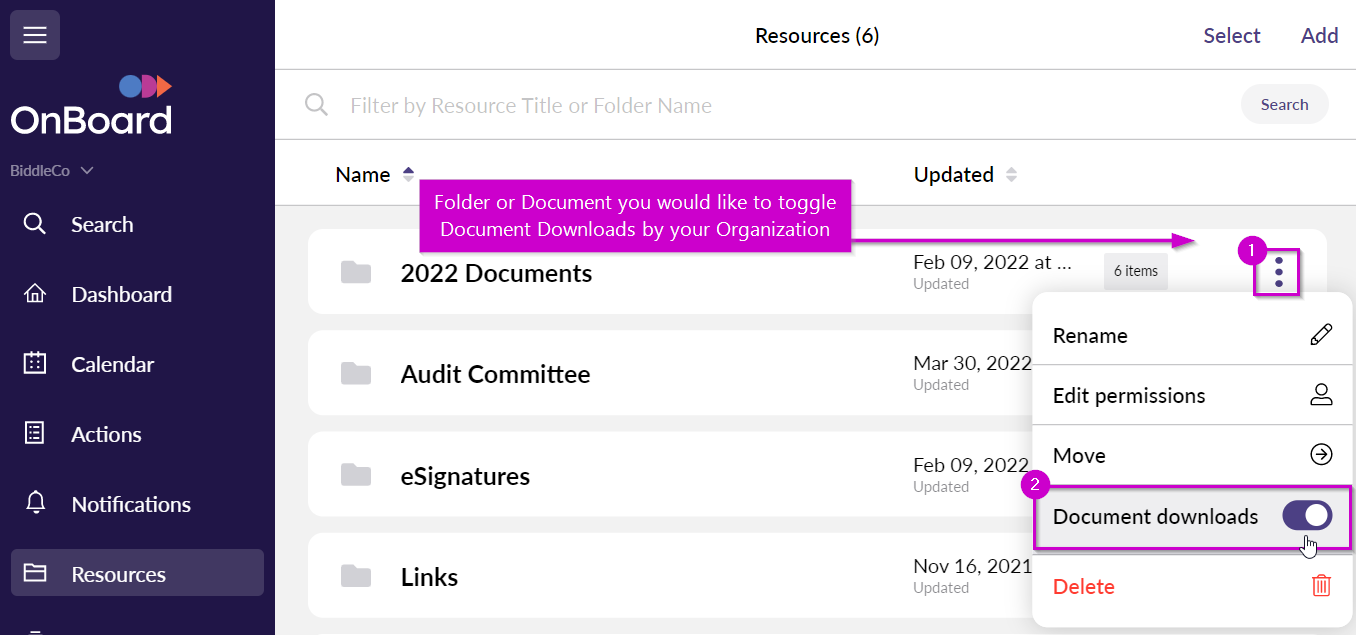Change sort order using the Name column arrows
The width and height of the screenshot is (1356, 635).
point(408,173)
